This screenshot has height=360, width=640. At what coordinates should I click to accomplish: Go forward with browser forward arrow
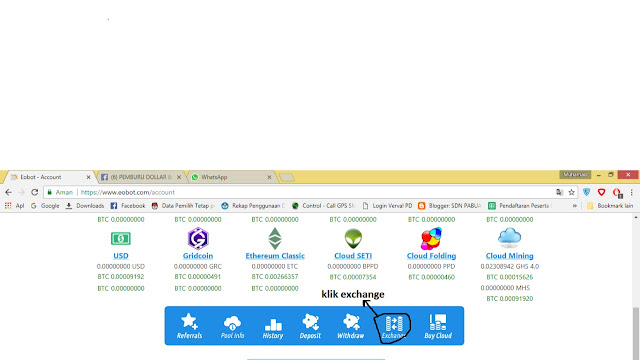22,192
